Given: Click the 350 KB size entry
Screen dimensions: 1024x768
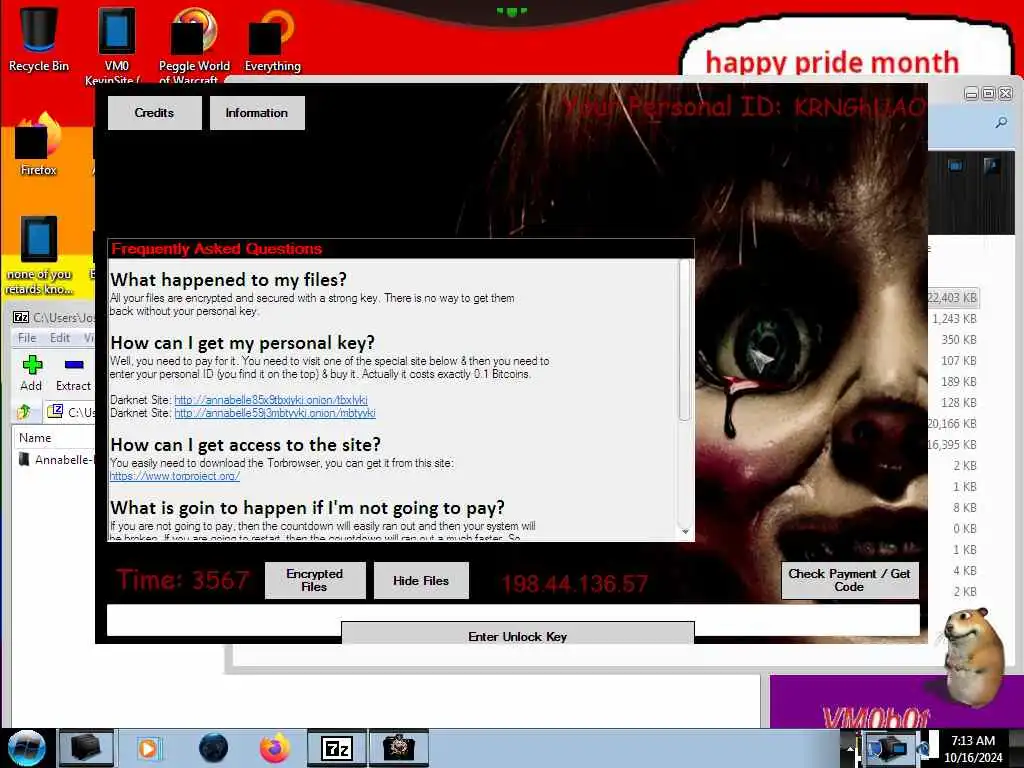Looking at the screenshot, I should pos(959,340).
